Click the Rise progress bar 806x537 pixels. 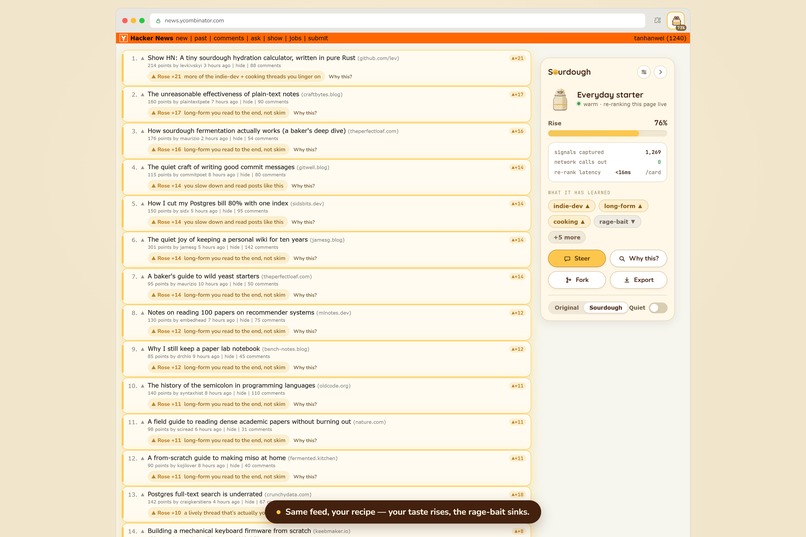click(x=608, y=133)
